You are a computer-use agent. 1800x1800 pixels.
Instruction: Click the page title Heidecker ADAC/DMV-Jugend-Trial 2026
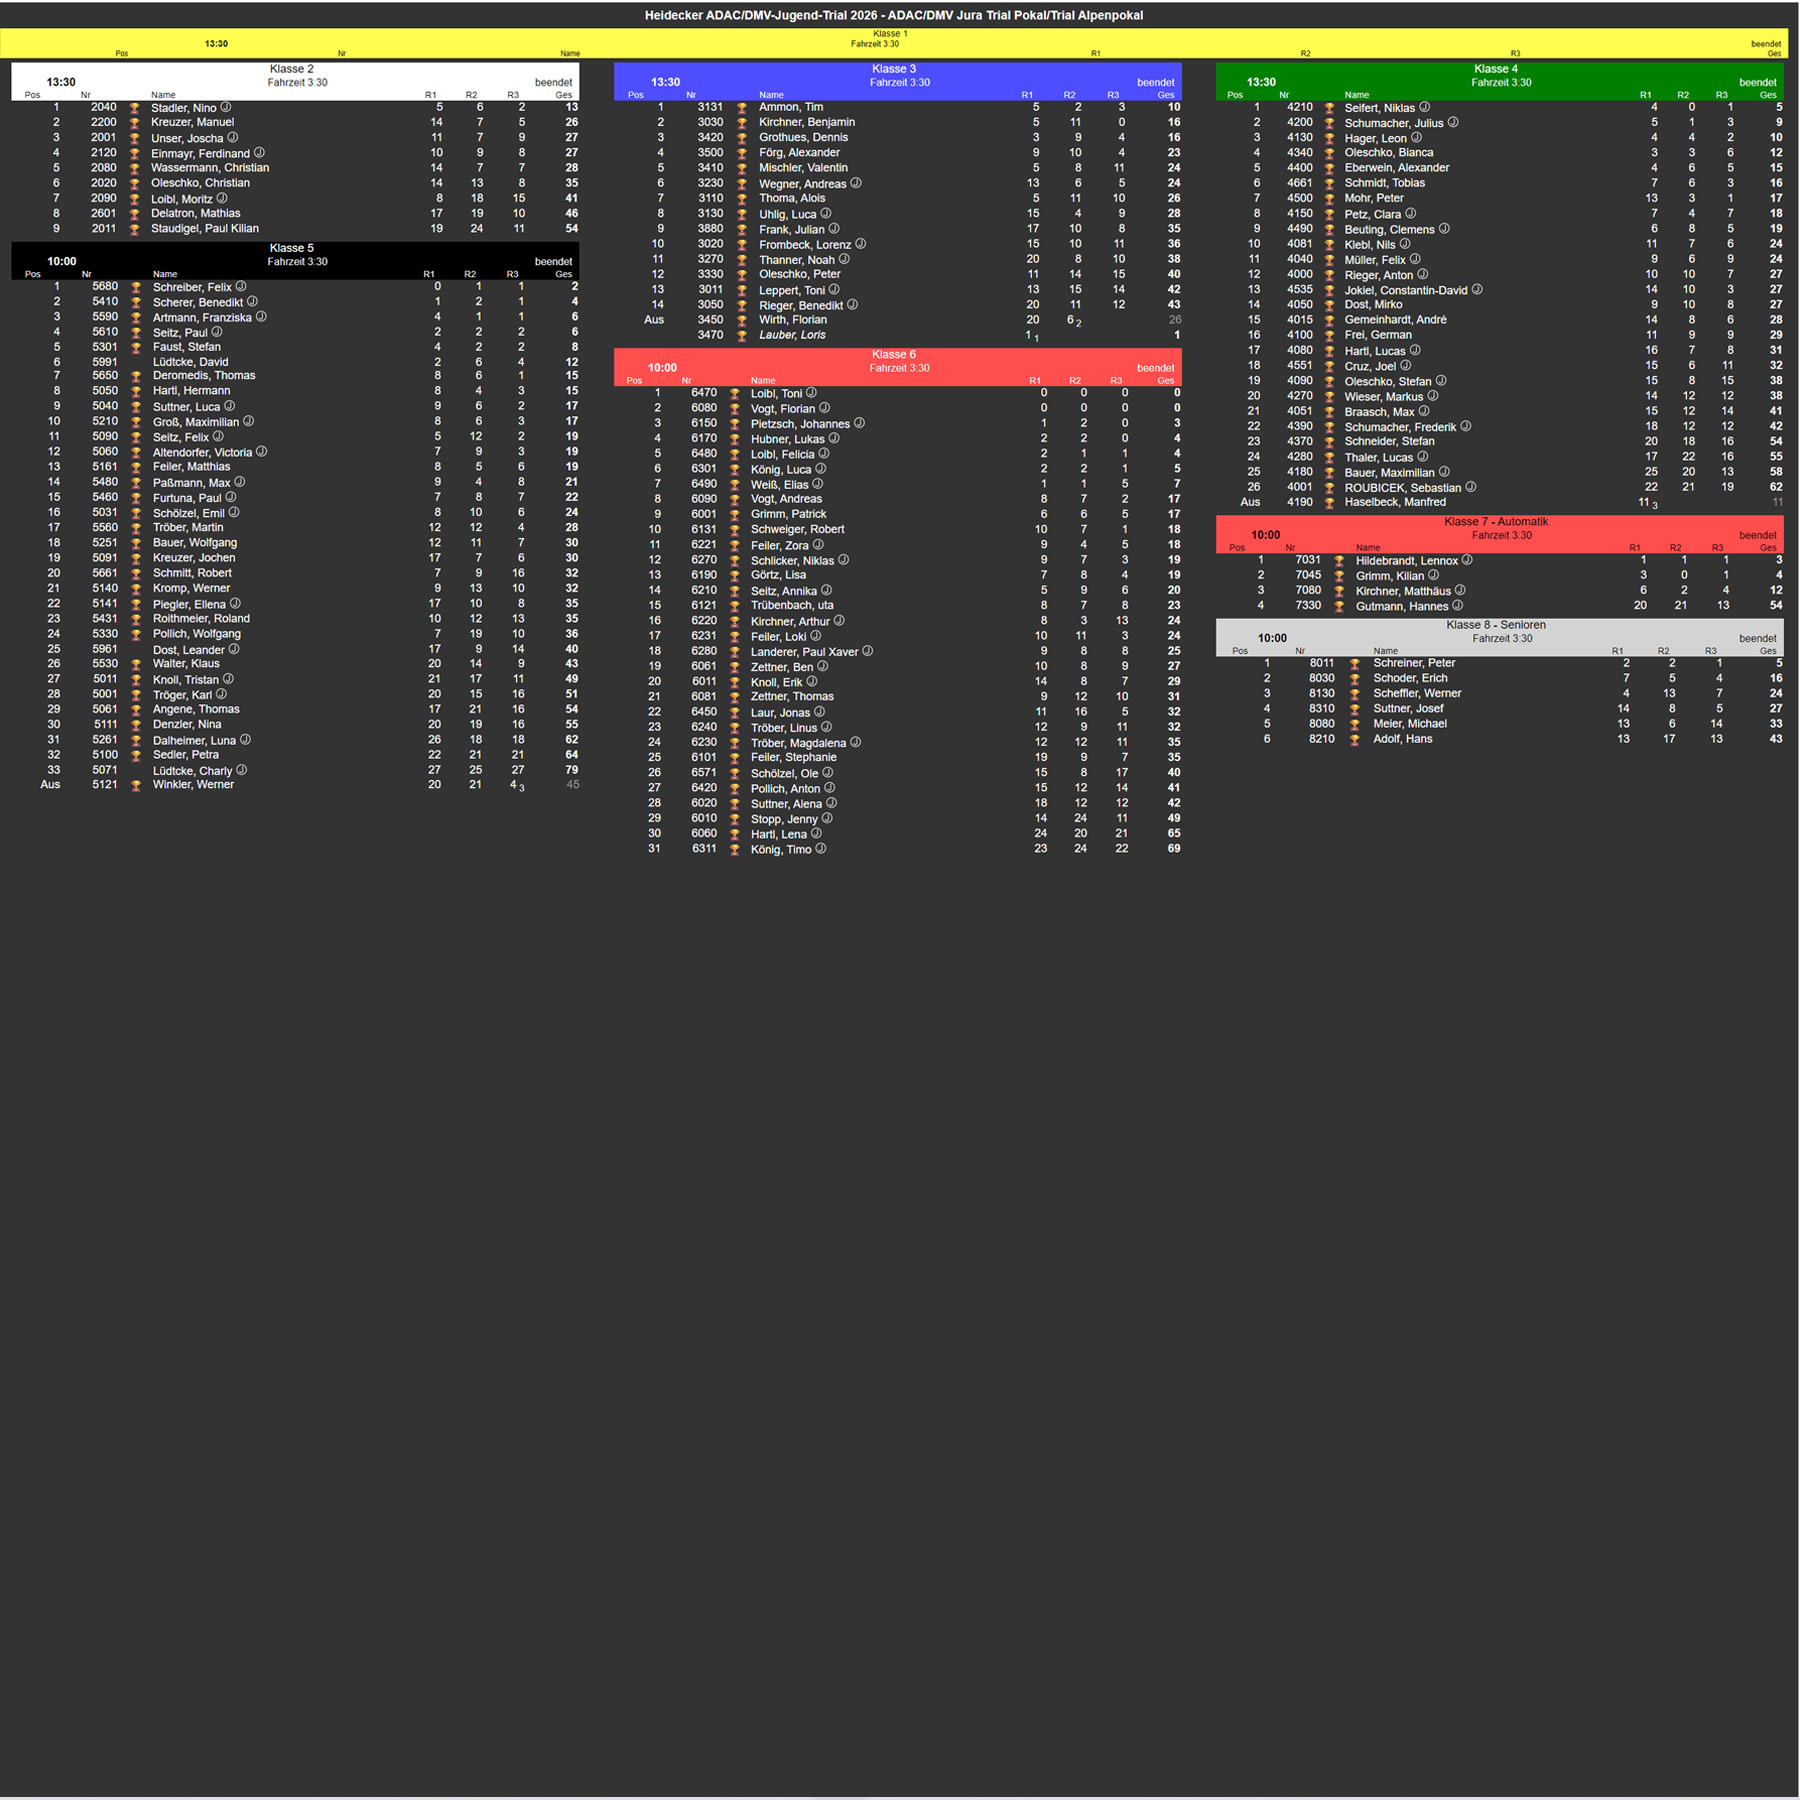click(761, 15)
